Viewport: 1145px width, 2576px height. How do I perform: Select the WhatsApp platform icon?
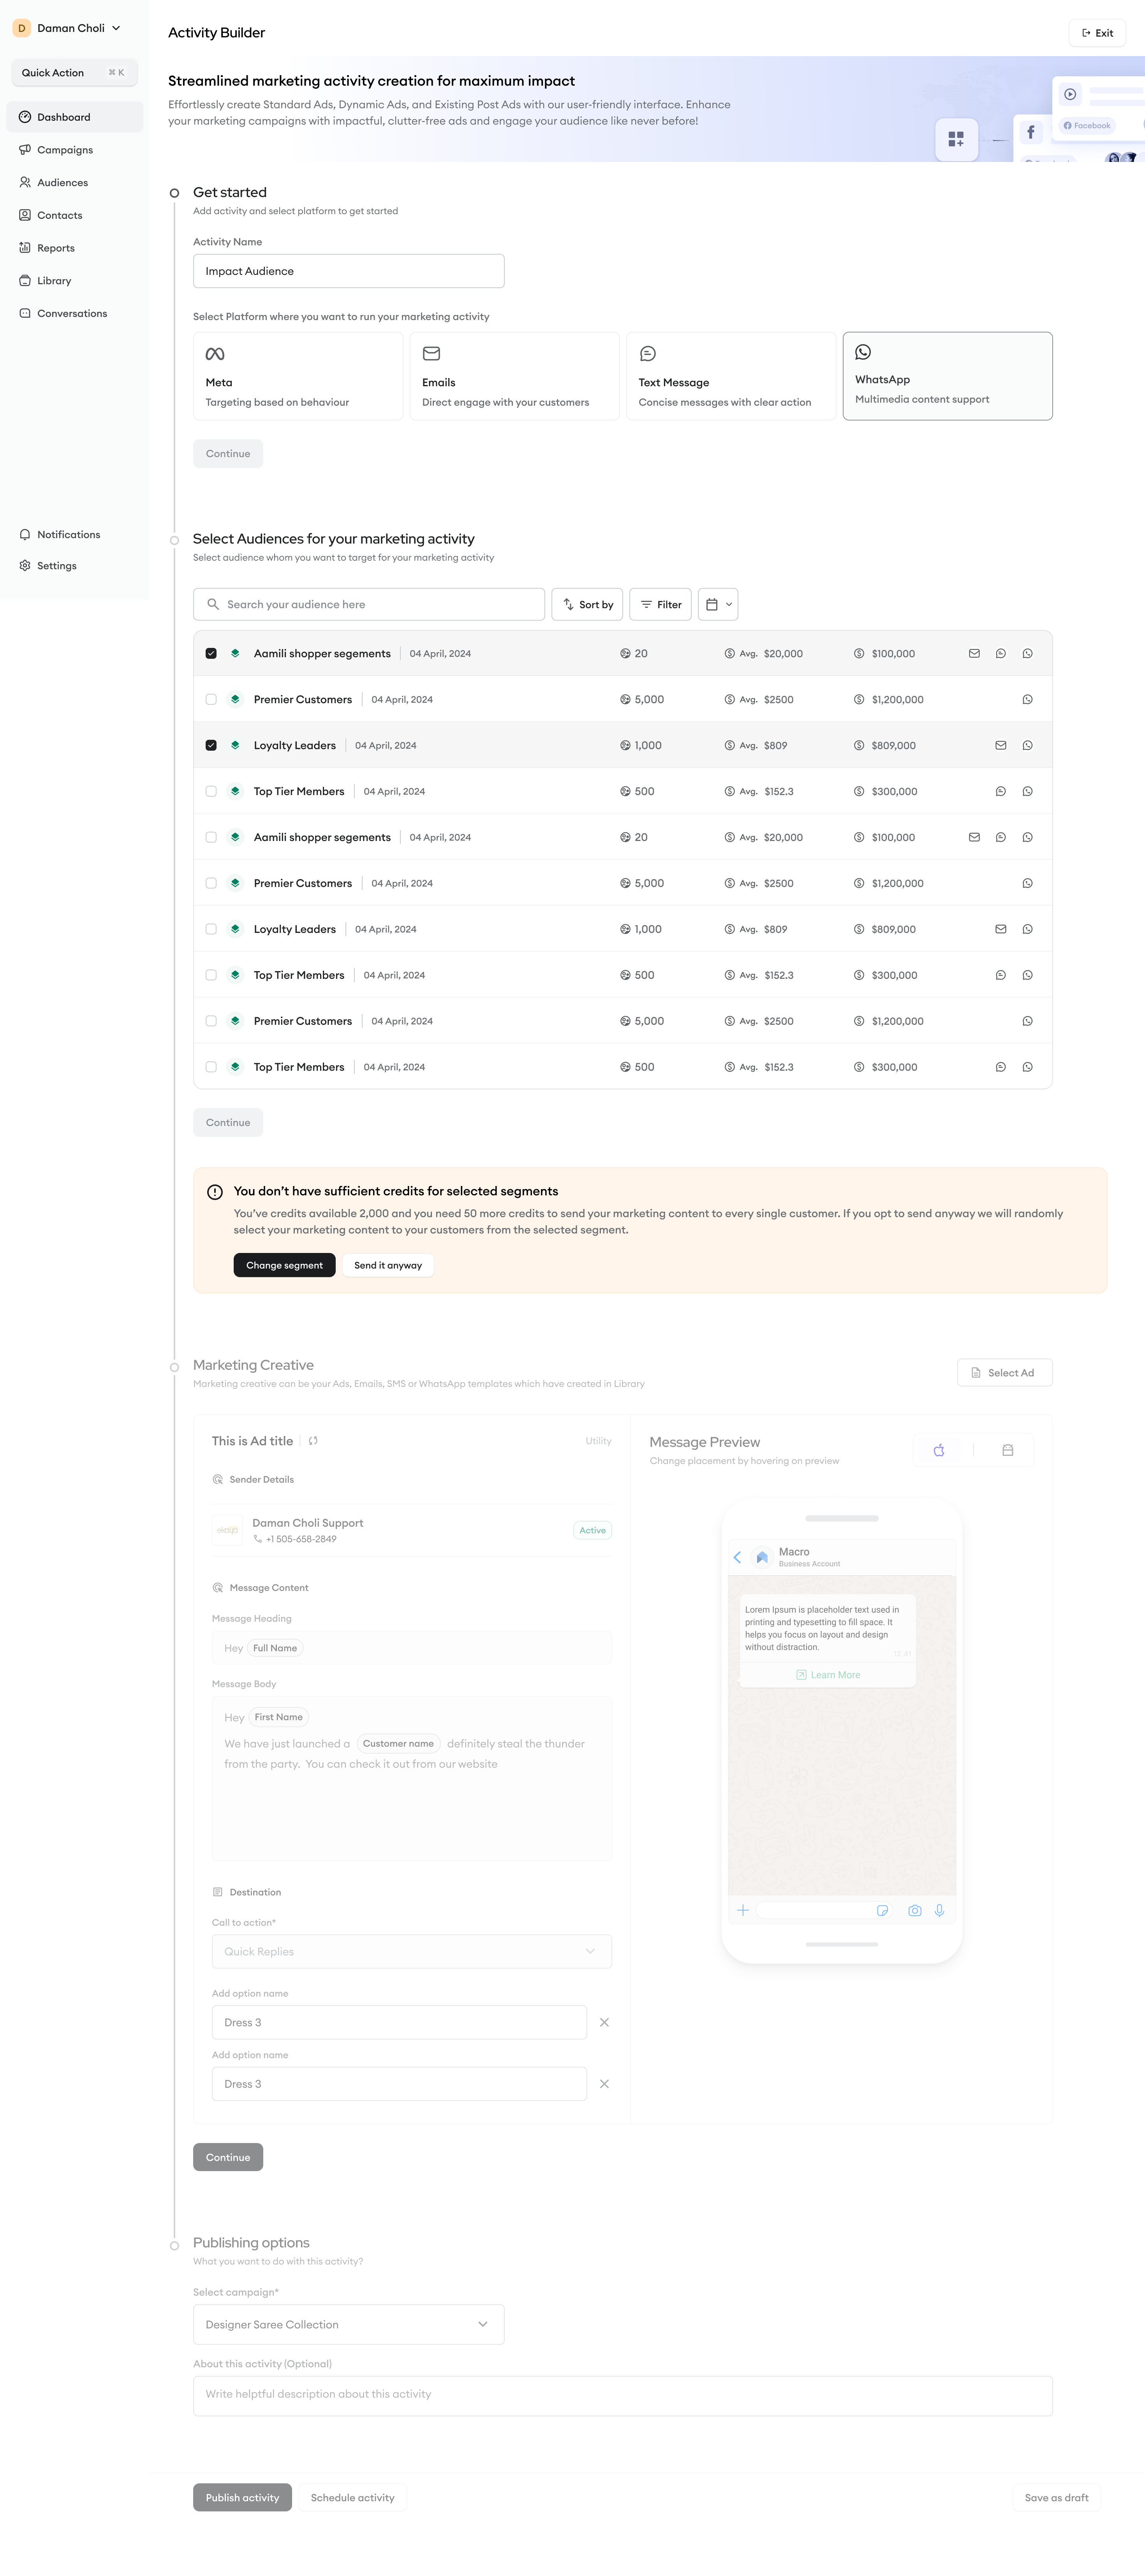863,352
